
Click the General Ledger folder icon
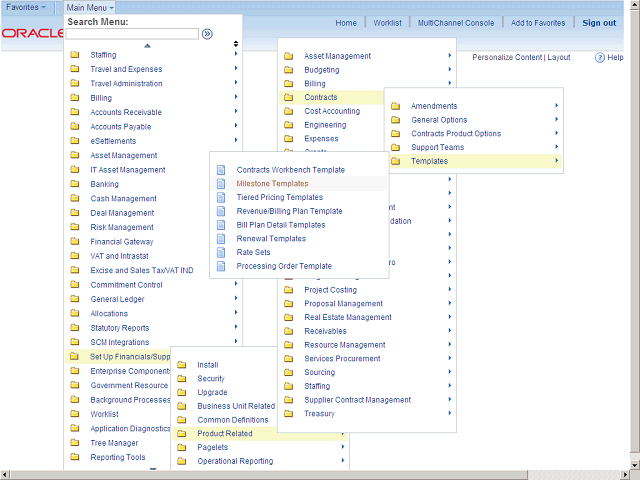point(74,299)
